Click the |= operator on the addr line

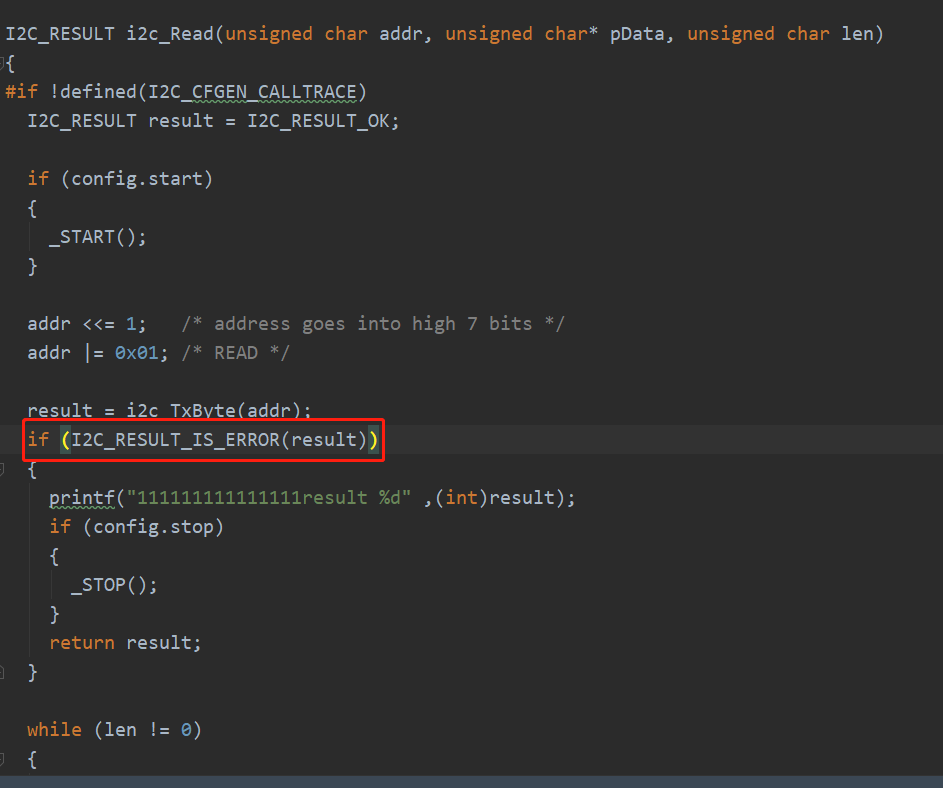[93, 352]
